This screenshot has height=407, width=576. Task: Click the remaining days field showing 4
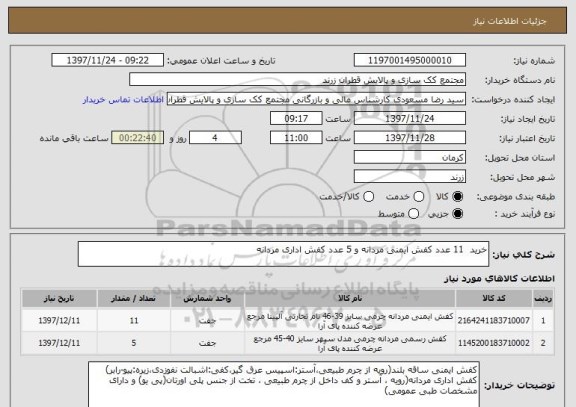point(215,138)
